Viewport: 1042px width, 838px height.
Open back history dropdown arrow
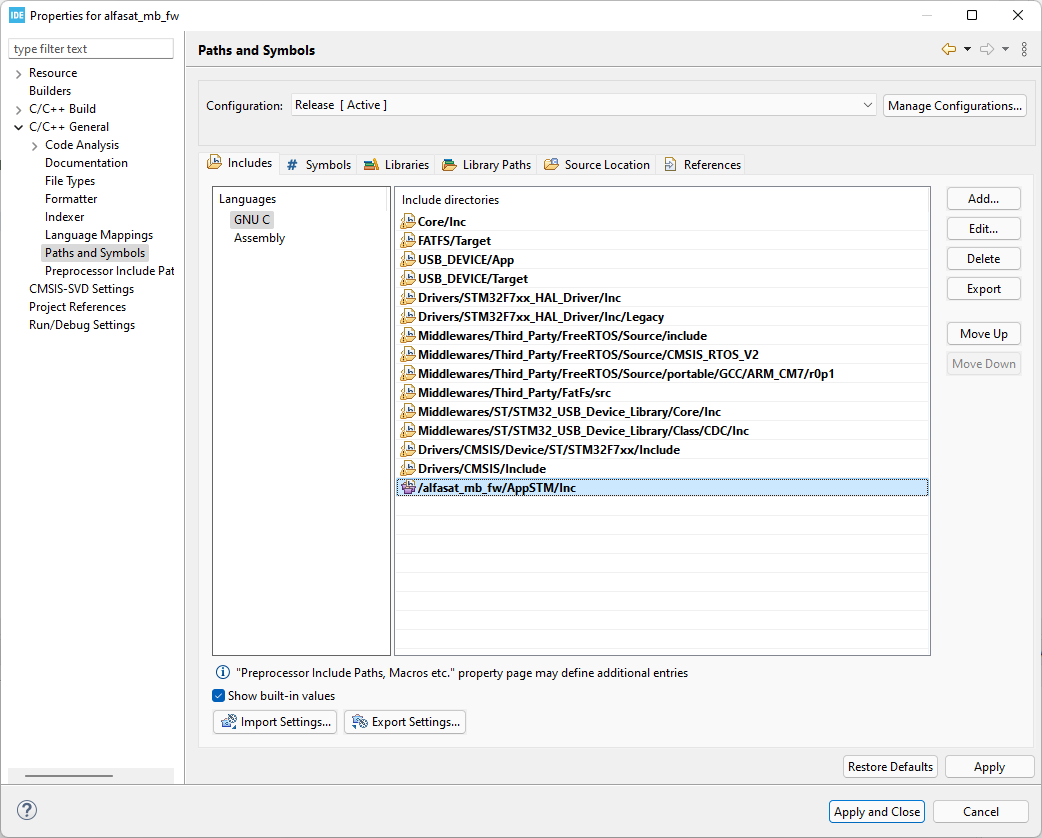pyautogui.click(x=968, y=49)
